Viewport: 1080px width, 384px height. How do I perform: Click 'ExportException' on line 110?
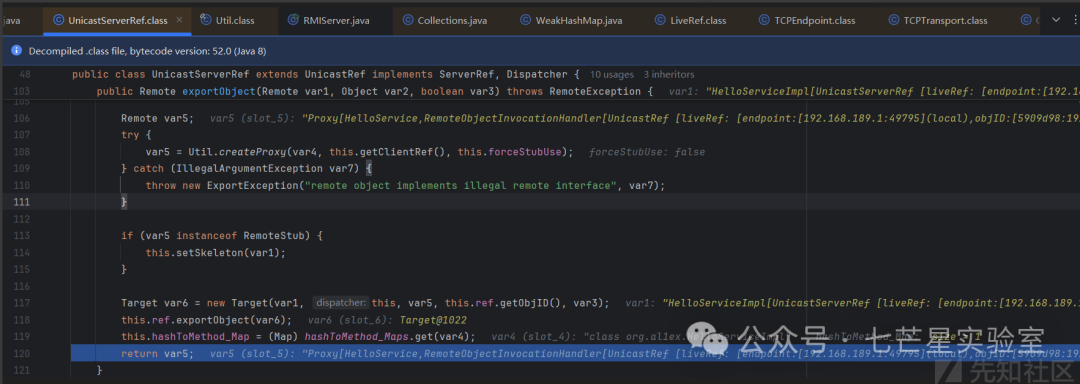tap(252, 185)
